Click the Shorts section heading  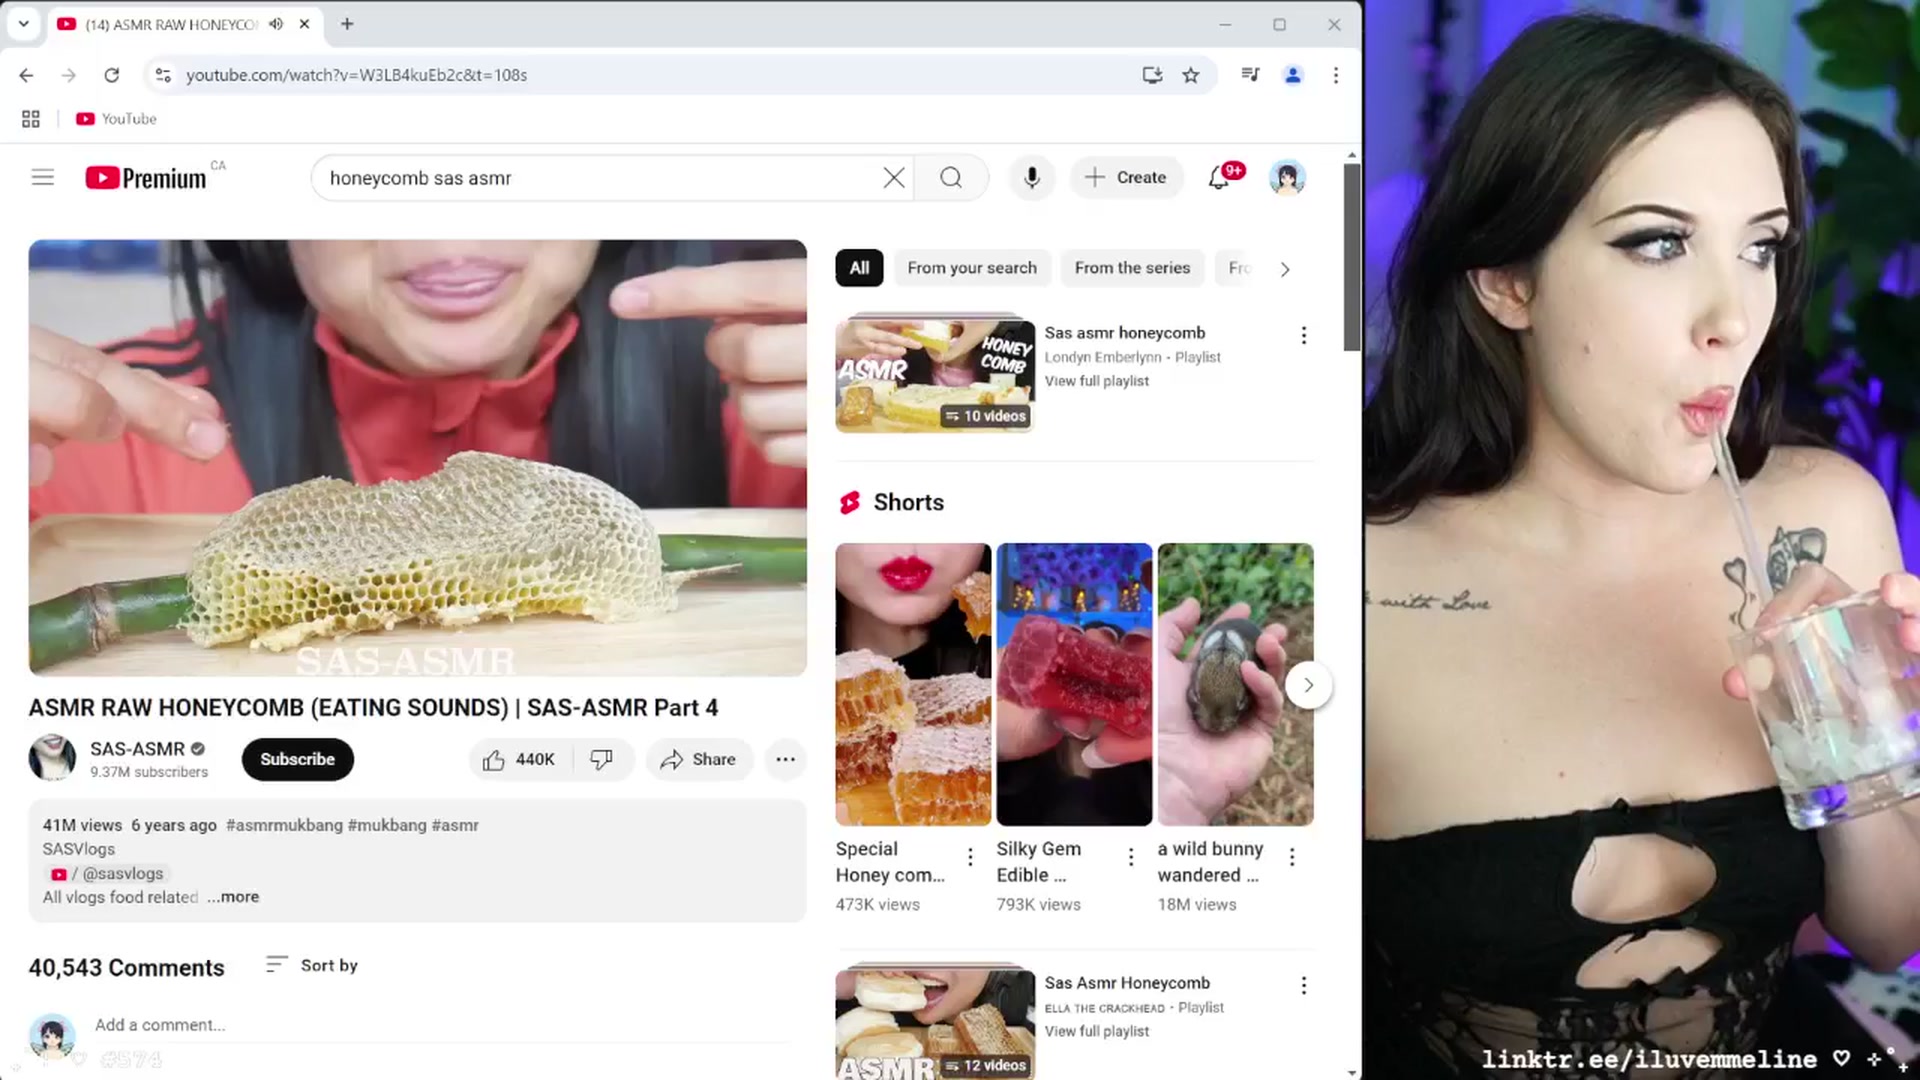[908, 502]
